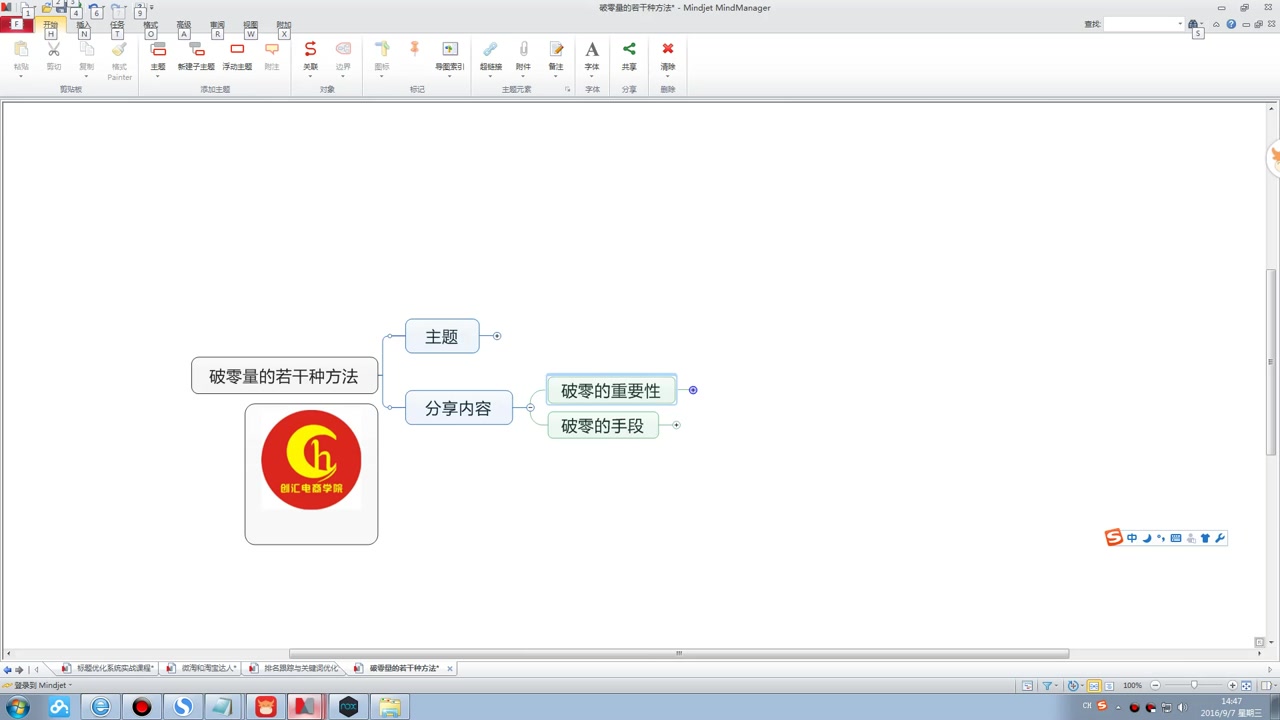The width and height of the screenshot is (1280, 720).
Task: Open the 开始 ribbon tab
Action: pos(50,25)
